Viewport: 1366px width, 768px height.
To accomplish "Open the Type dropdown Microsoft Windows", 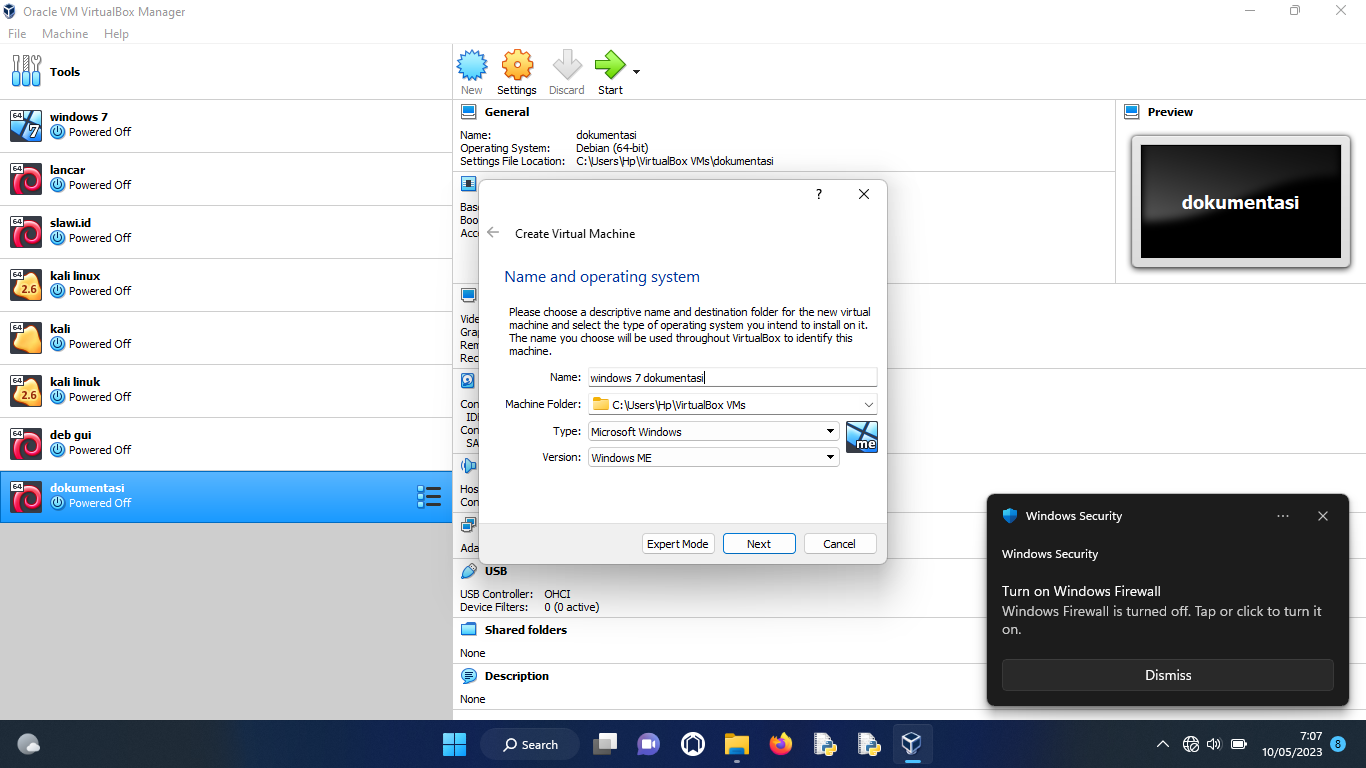I will click(x=713, y=431).
